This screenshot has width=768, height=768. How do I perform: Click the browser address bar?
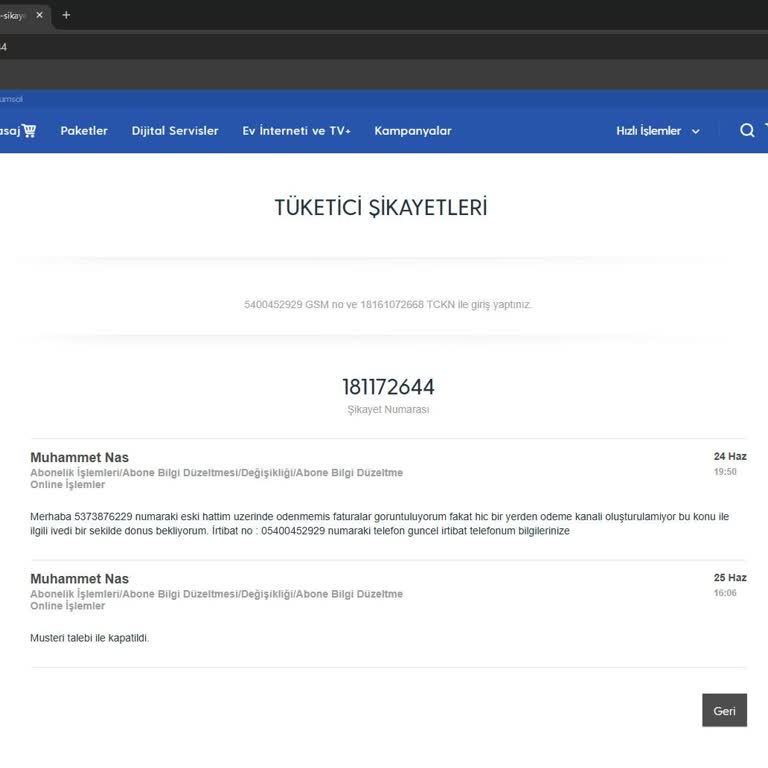coord(384,47)
